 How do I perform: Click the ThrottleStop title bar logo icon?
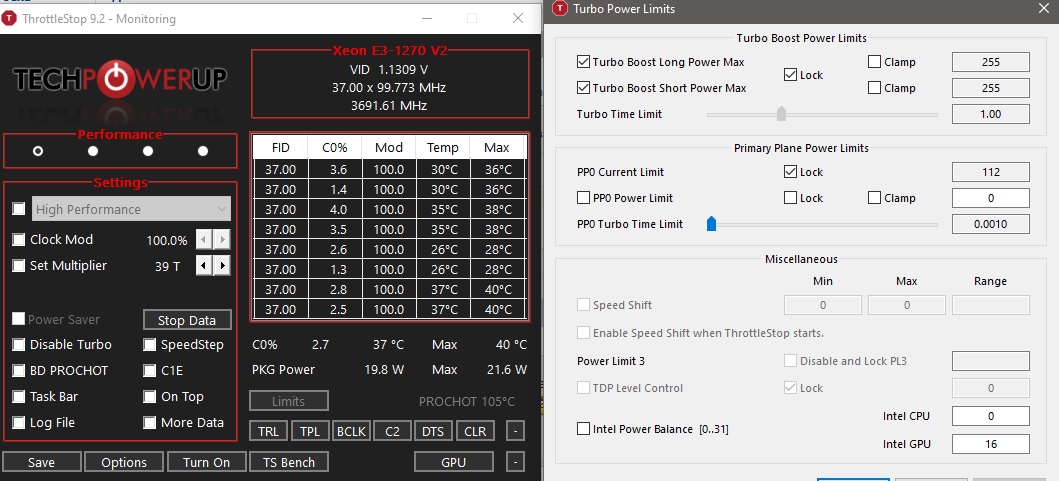(9, 18)
